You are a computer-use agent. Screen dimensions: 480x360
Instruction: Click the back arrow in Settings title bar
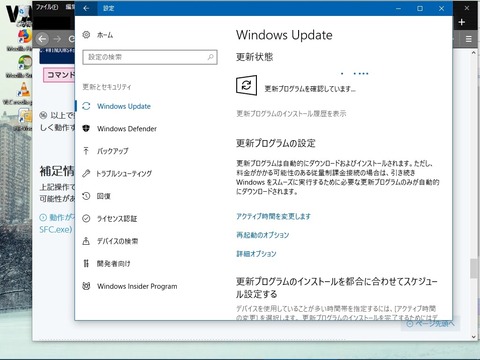(86, 8)
